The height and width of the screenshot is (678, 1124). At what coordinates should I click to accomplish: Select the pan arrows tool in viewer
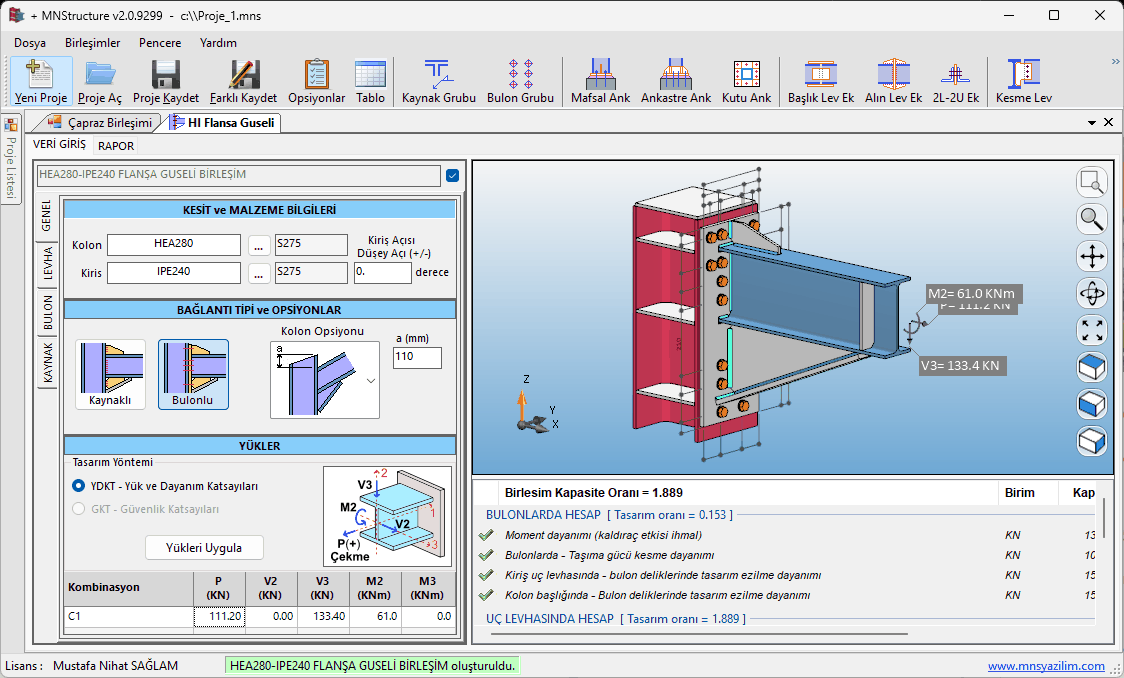pos(1092,256)
